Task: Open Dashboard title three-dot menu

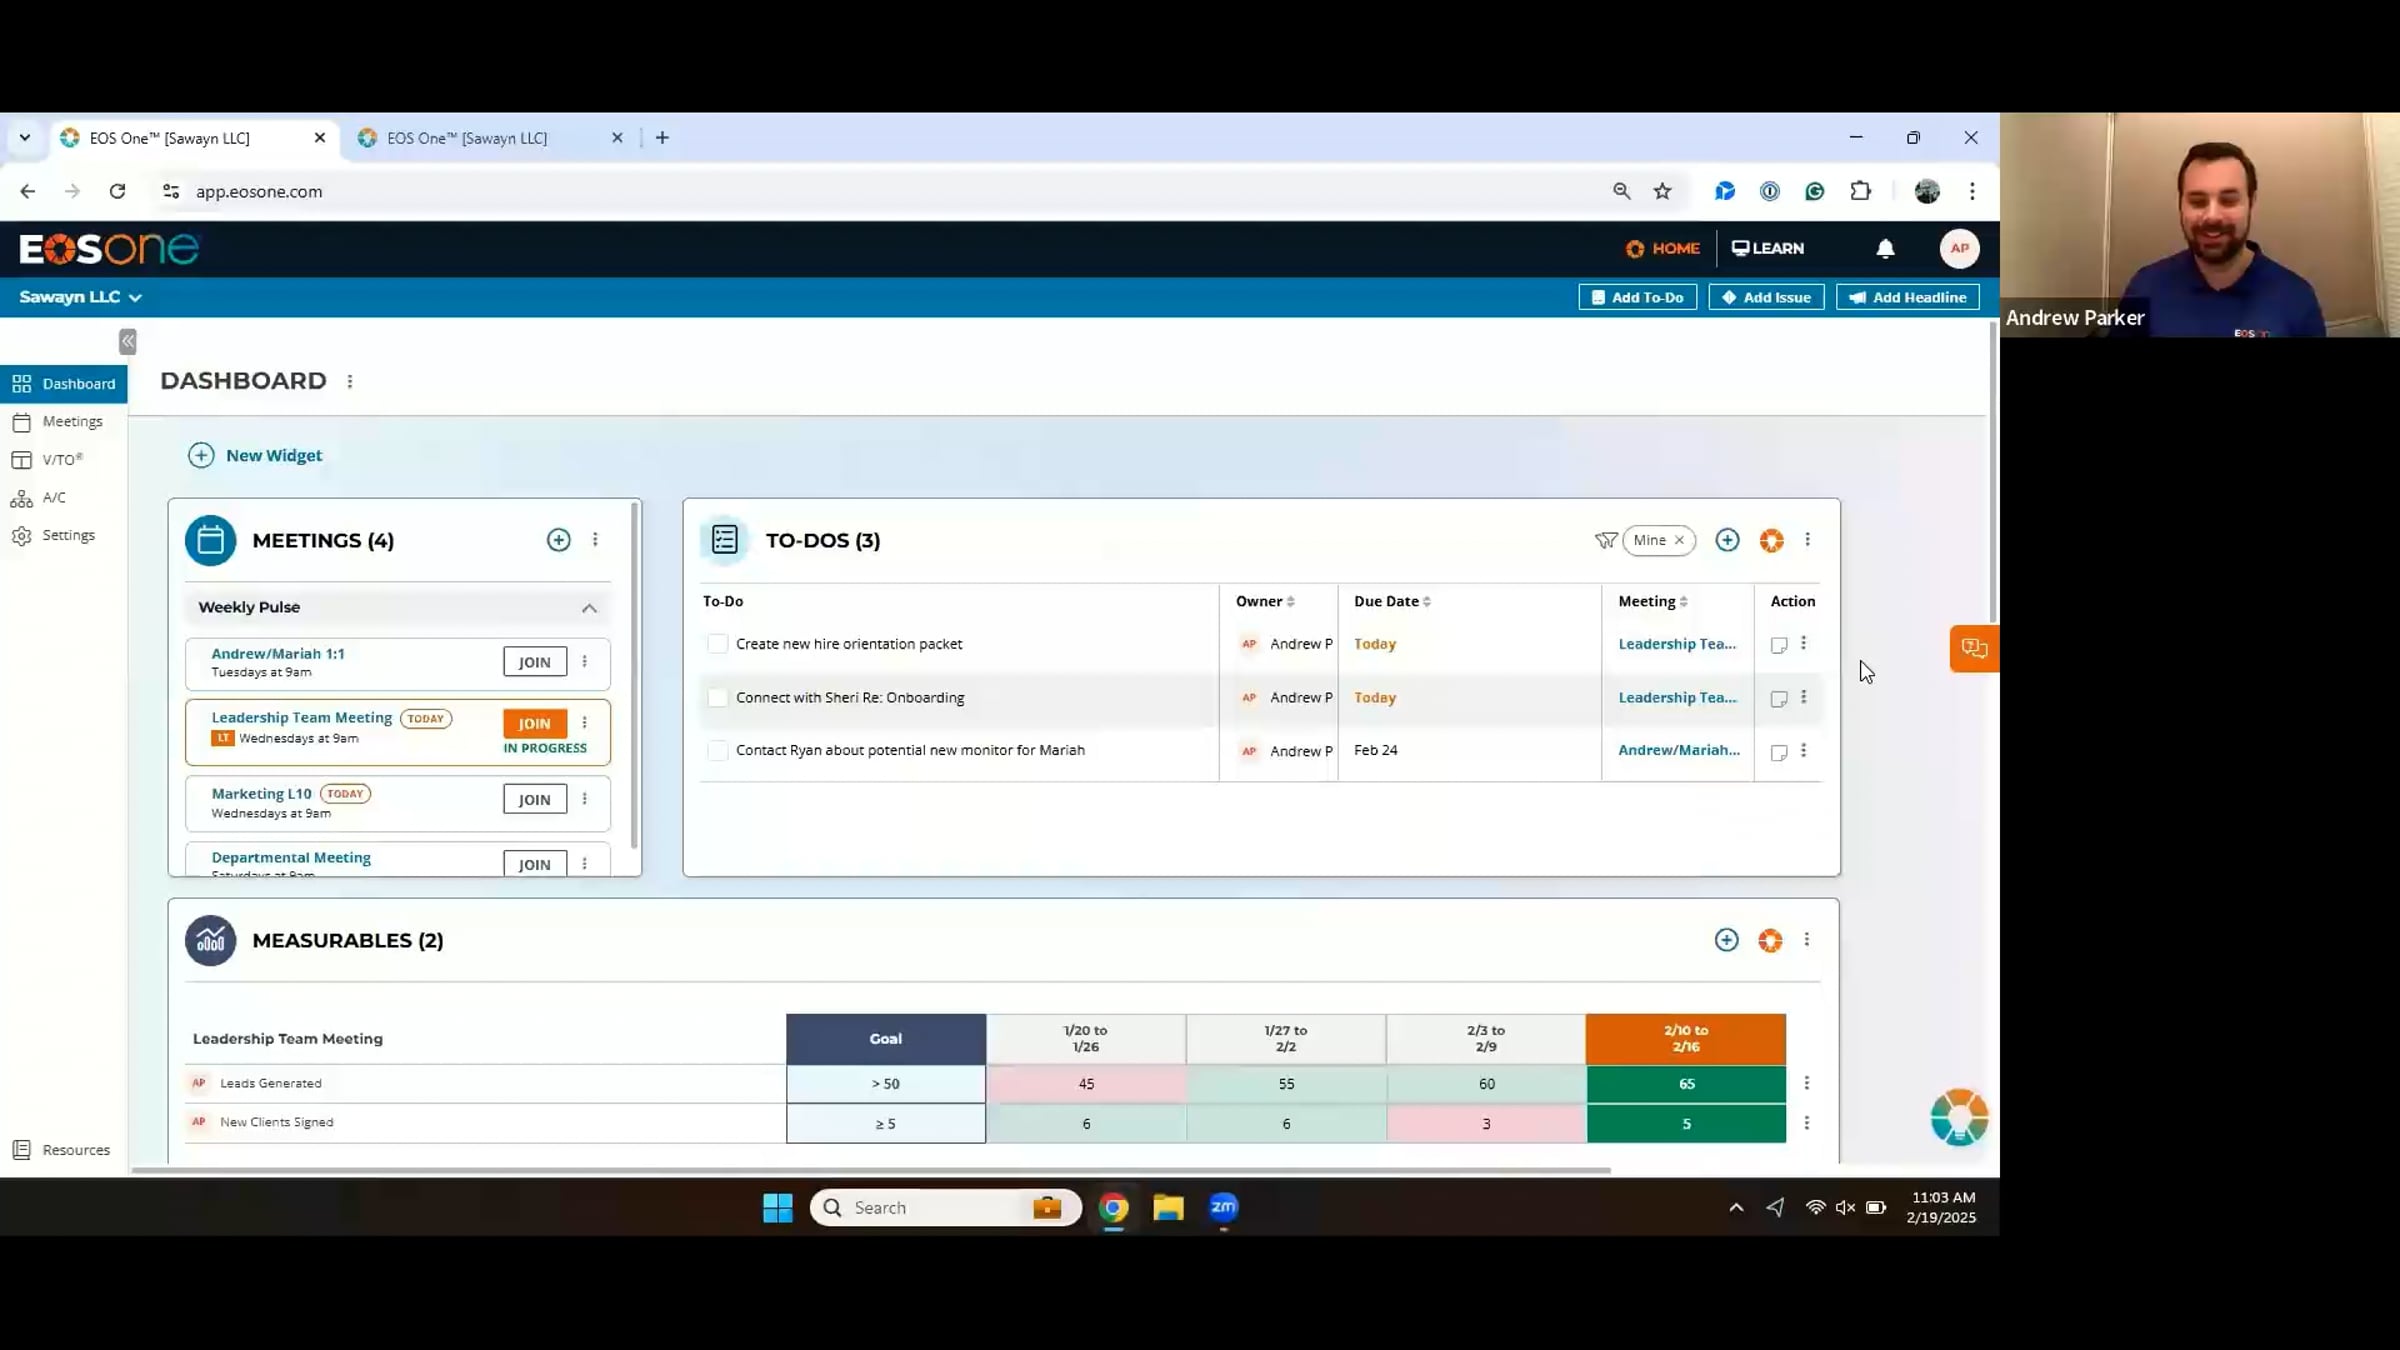Action: coord(350,382)
